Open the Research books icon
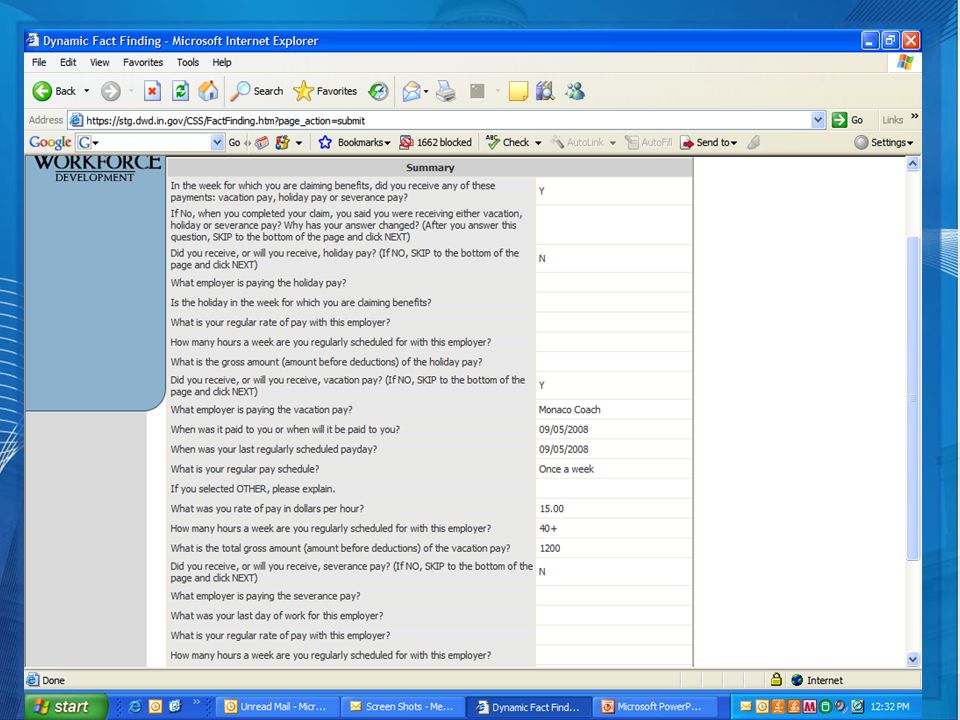Image resolution: width=960 pixels, height=720 pixels. (545, 91)
